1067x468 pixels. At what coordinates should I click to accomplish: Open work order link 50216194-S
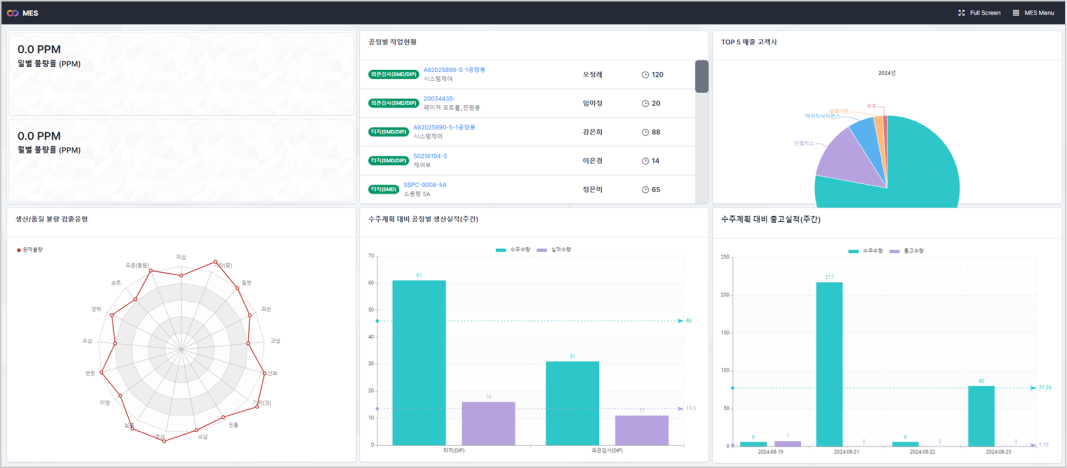point(430,156)
